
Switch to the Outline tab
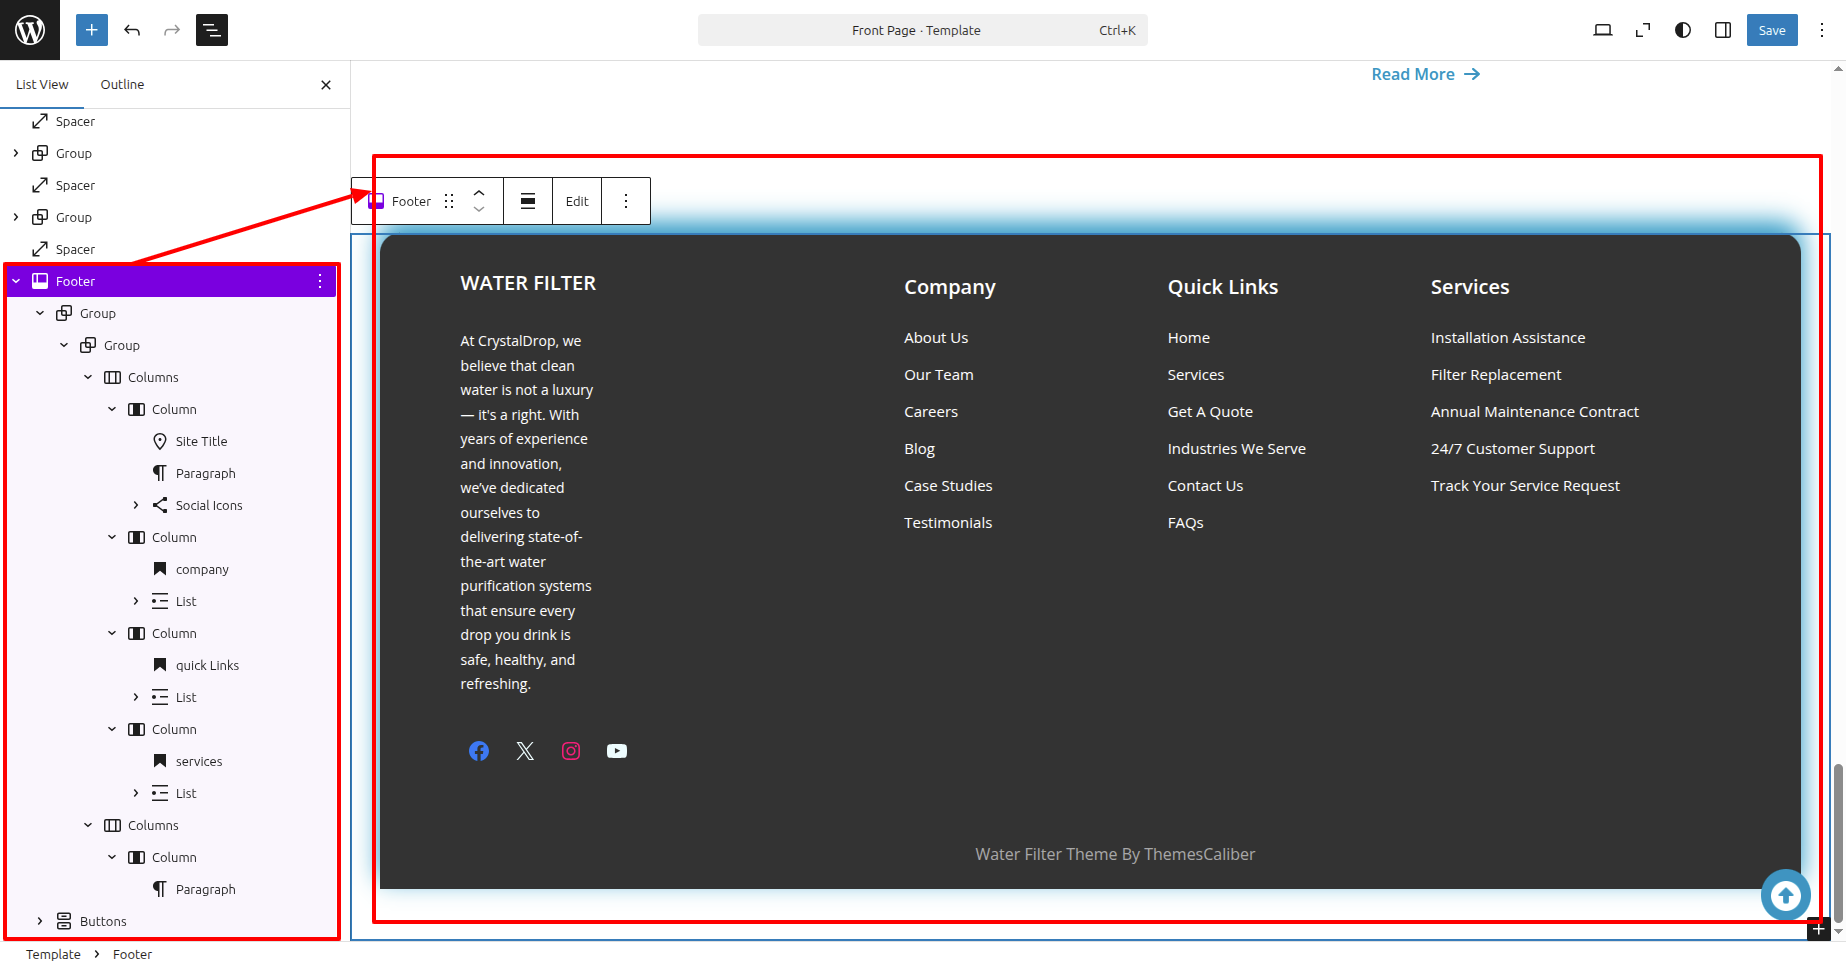(x=122, y=85)
